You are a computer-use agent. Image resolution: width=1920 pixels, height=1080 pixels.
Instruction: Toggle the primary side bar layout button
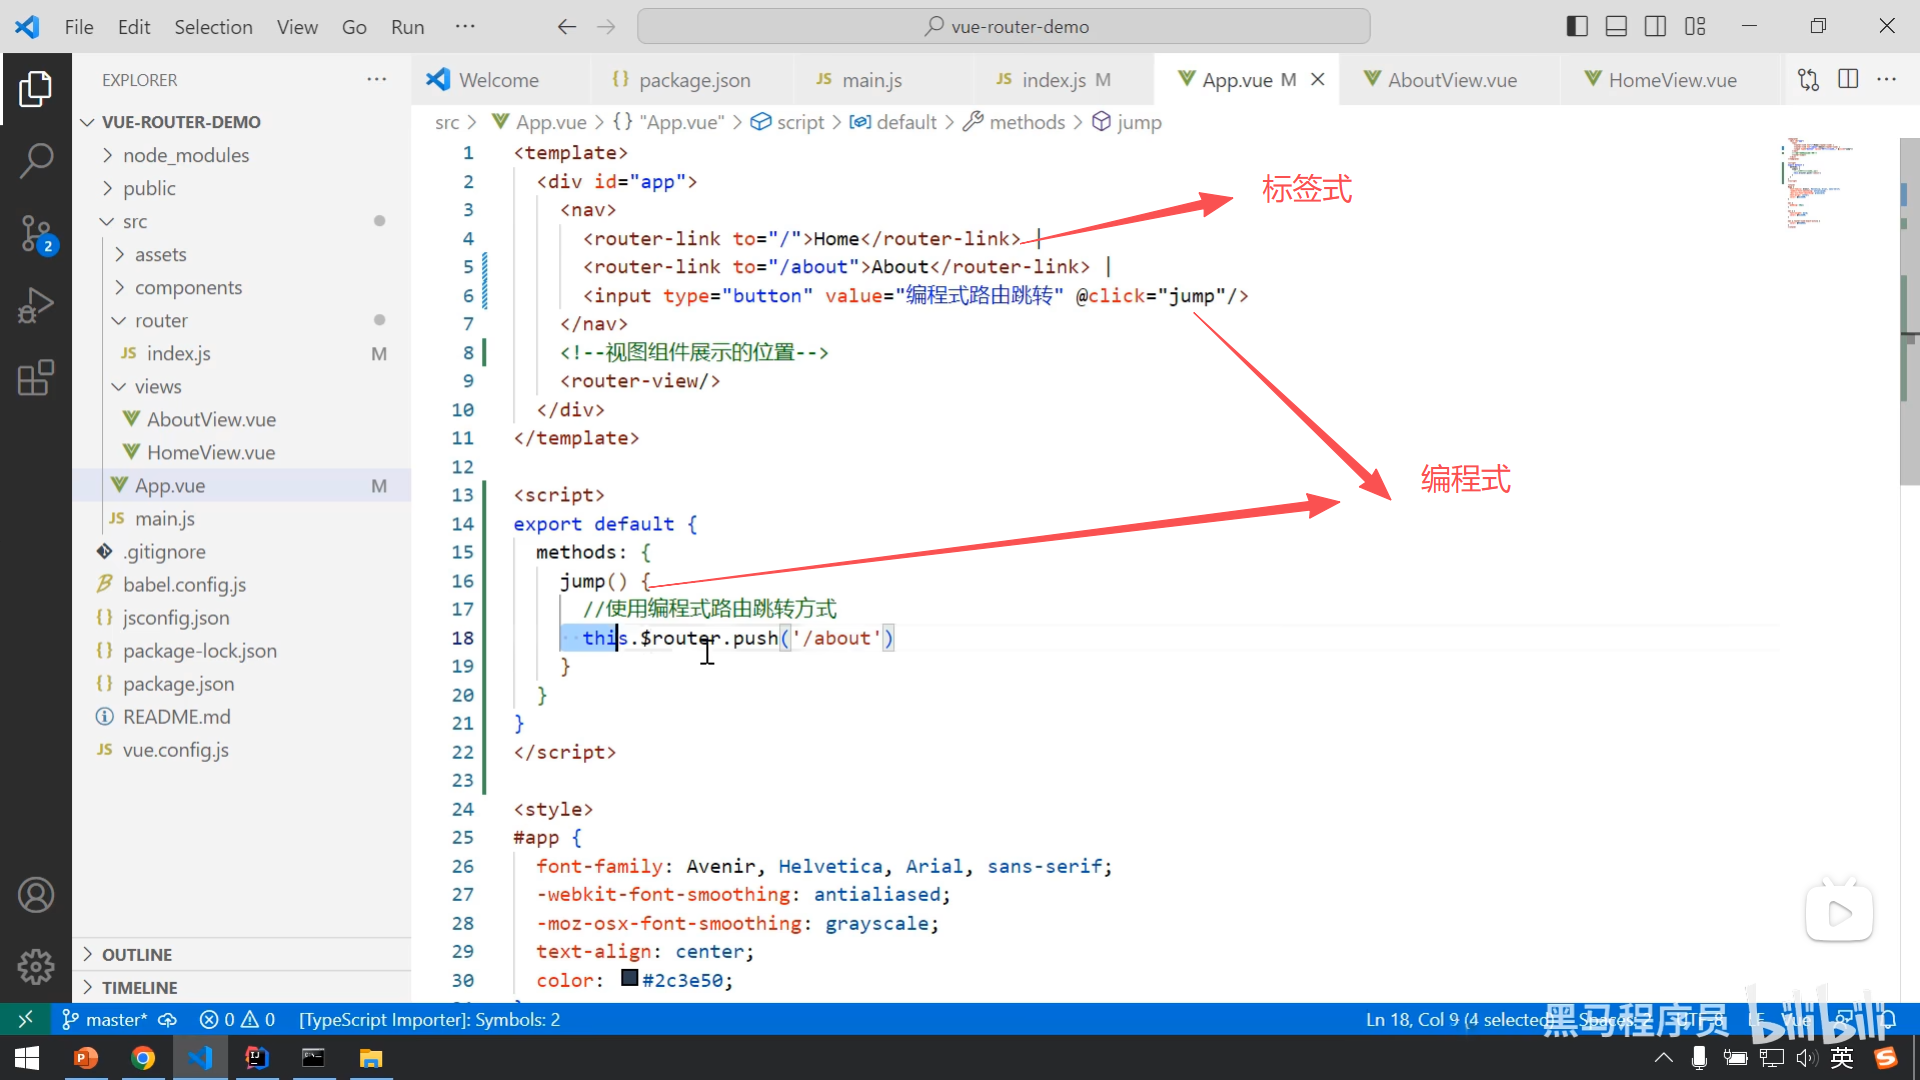1577,26
